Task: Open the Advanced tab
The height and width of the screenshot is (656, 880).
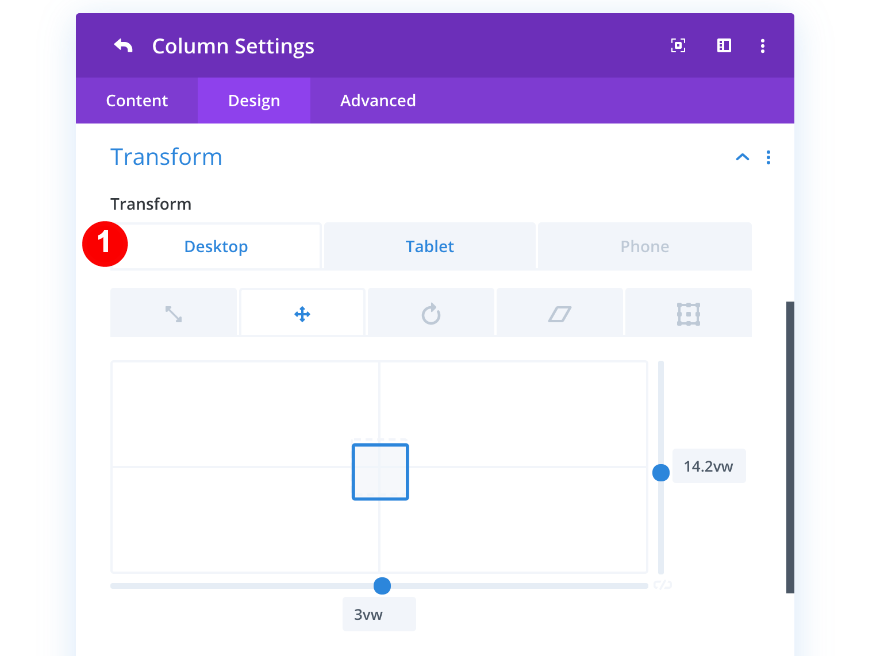Action: coord(378,100)
